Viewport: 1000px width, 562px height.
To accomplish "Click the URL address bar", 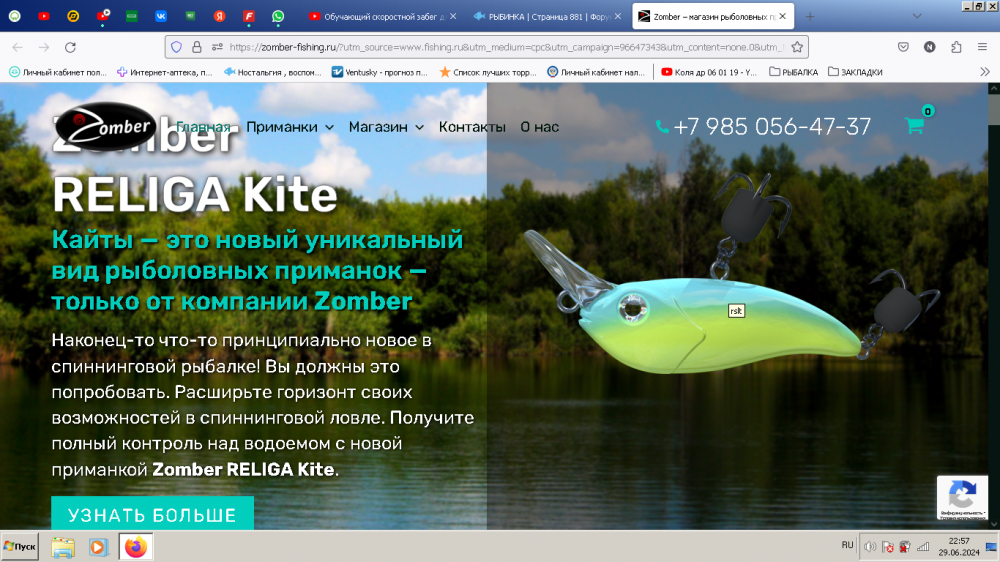I will [x=500, y=47].
